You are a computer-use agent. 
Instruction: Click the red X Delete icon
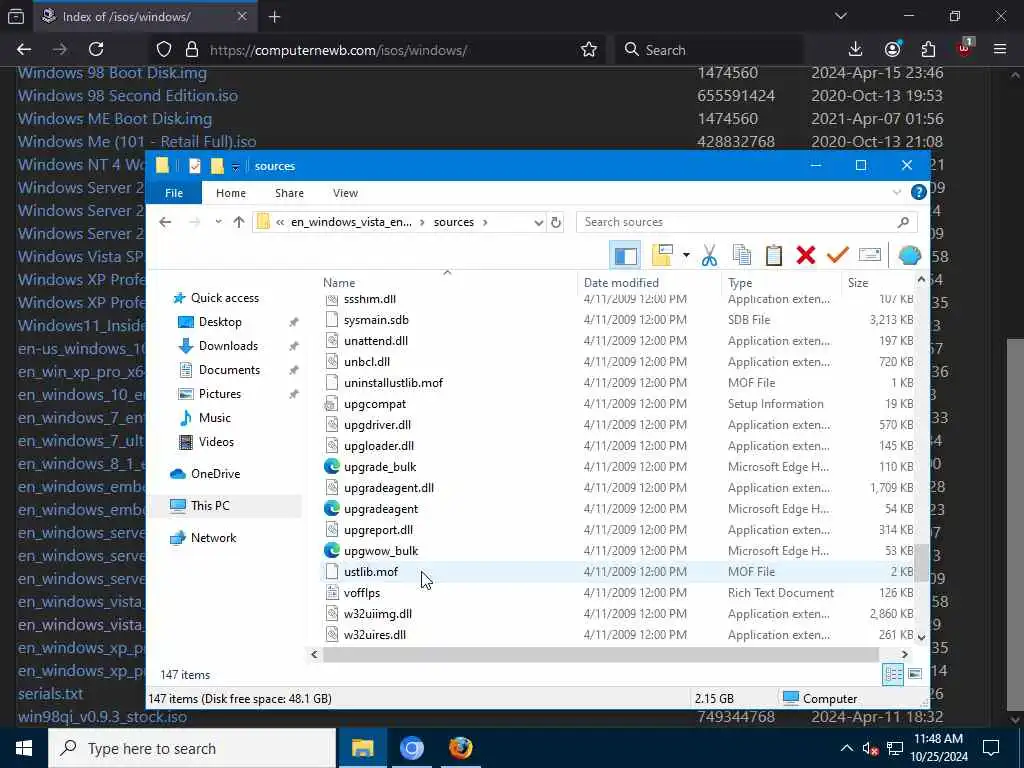coord(805,255)
